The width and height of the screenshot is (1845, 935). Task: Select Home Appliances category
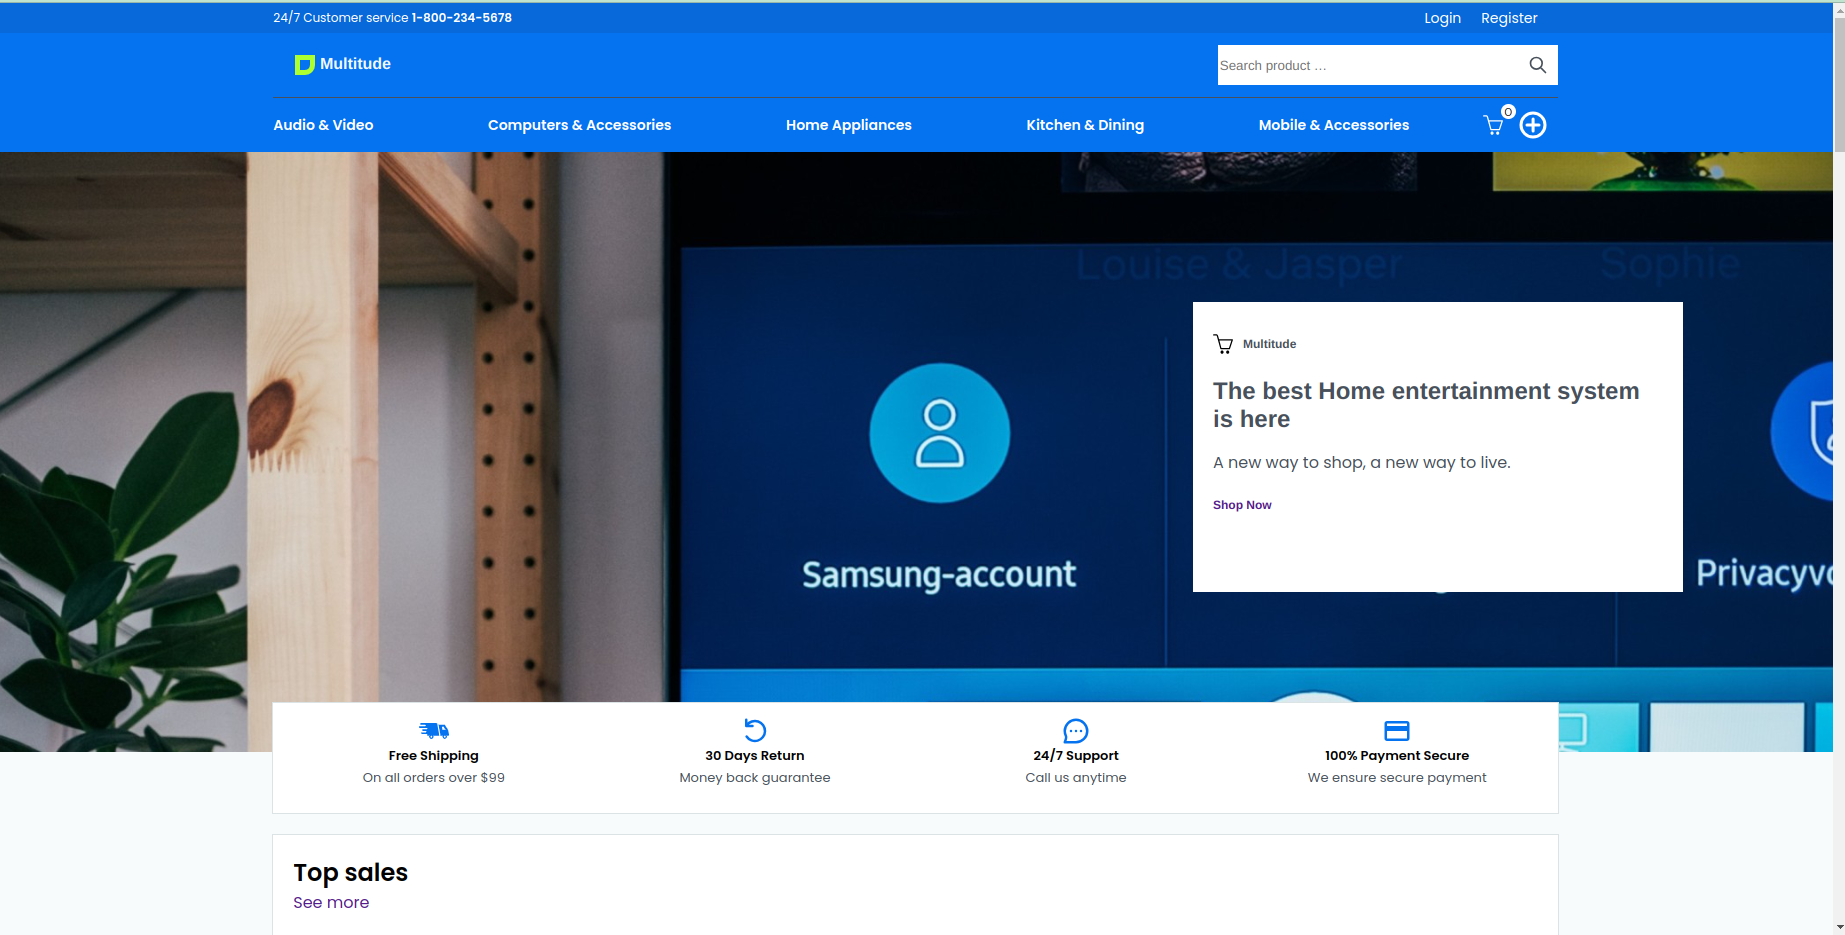click(848, 125)
